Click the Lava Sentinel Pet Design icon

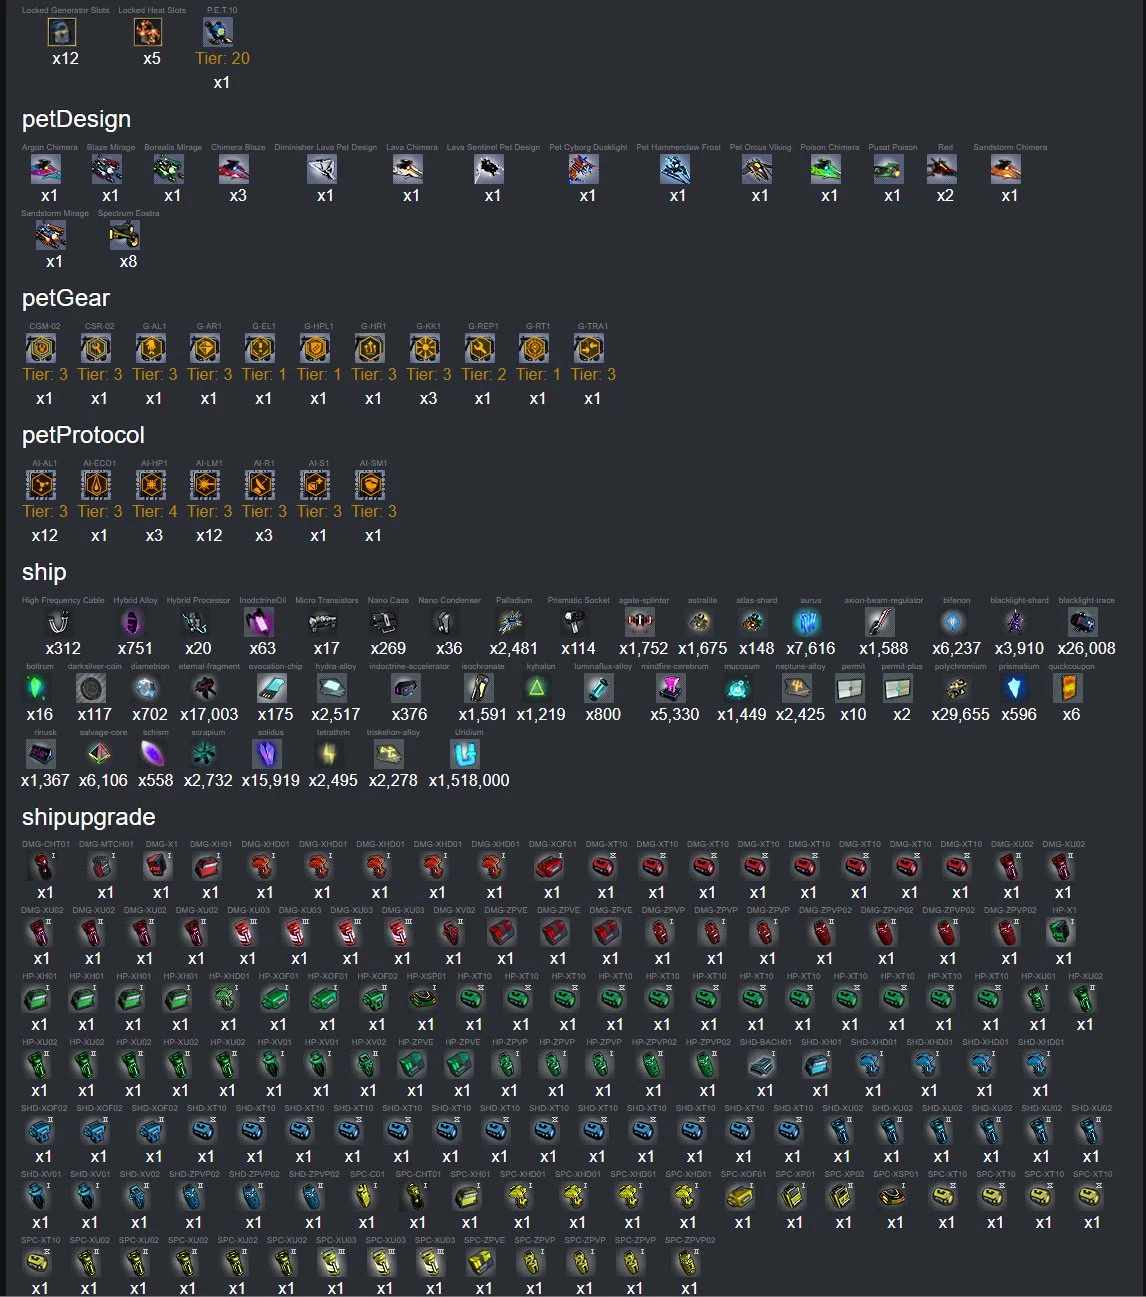(x=490, y=170)
